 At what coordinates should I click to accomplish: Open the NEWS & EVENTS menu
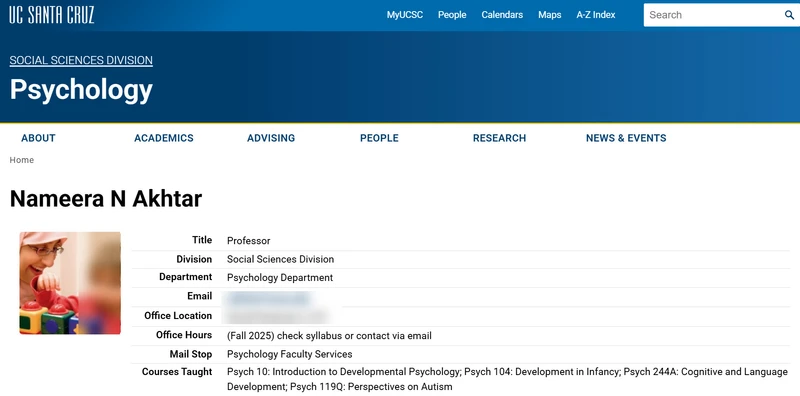coord(626,138)
